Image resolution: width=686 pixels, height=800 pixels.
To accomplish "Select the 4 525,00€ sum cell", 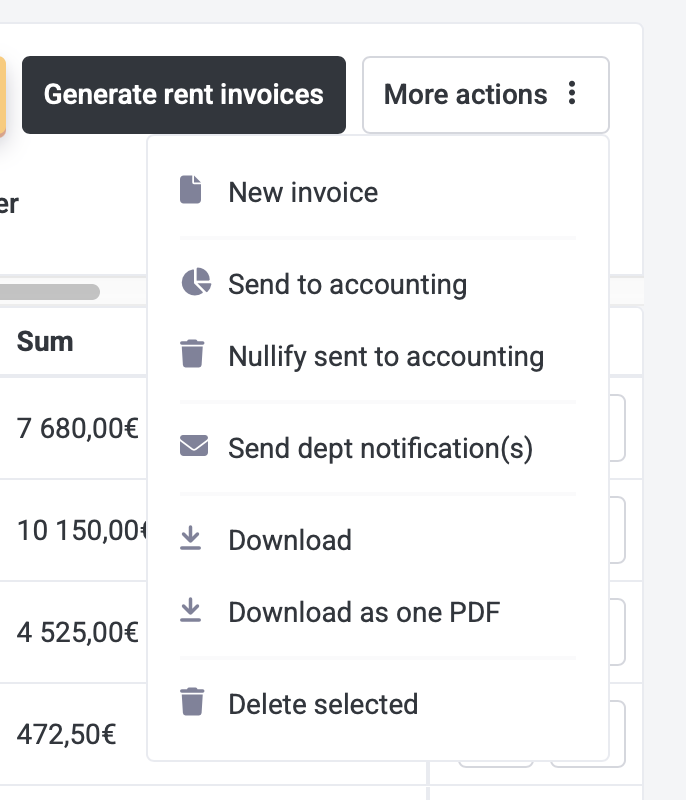I will click(x=77, y=632).
